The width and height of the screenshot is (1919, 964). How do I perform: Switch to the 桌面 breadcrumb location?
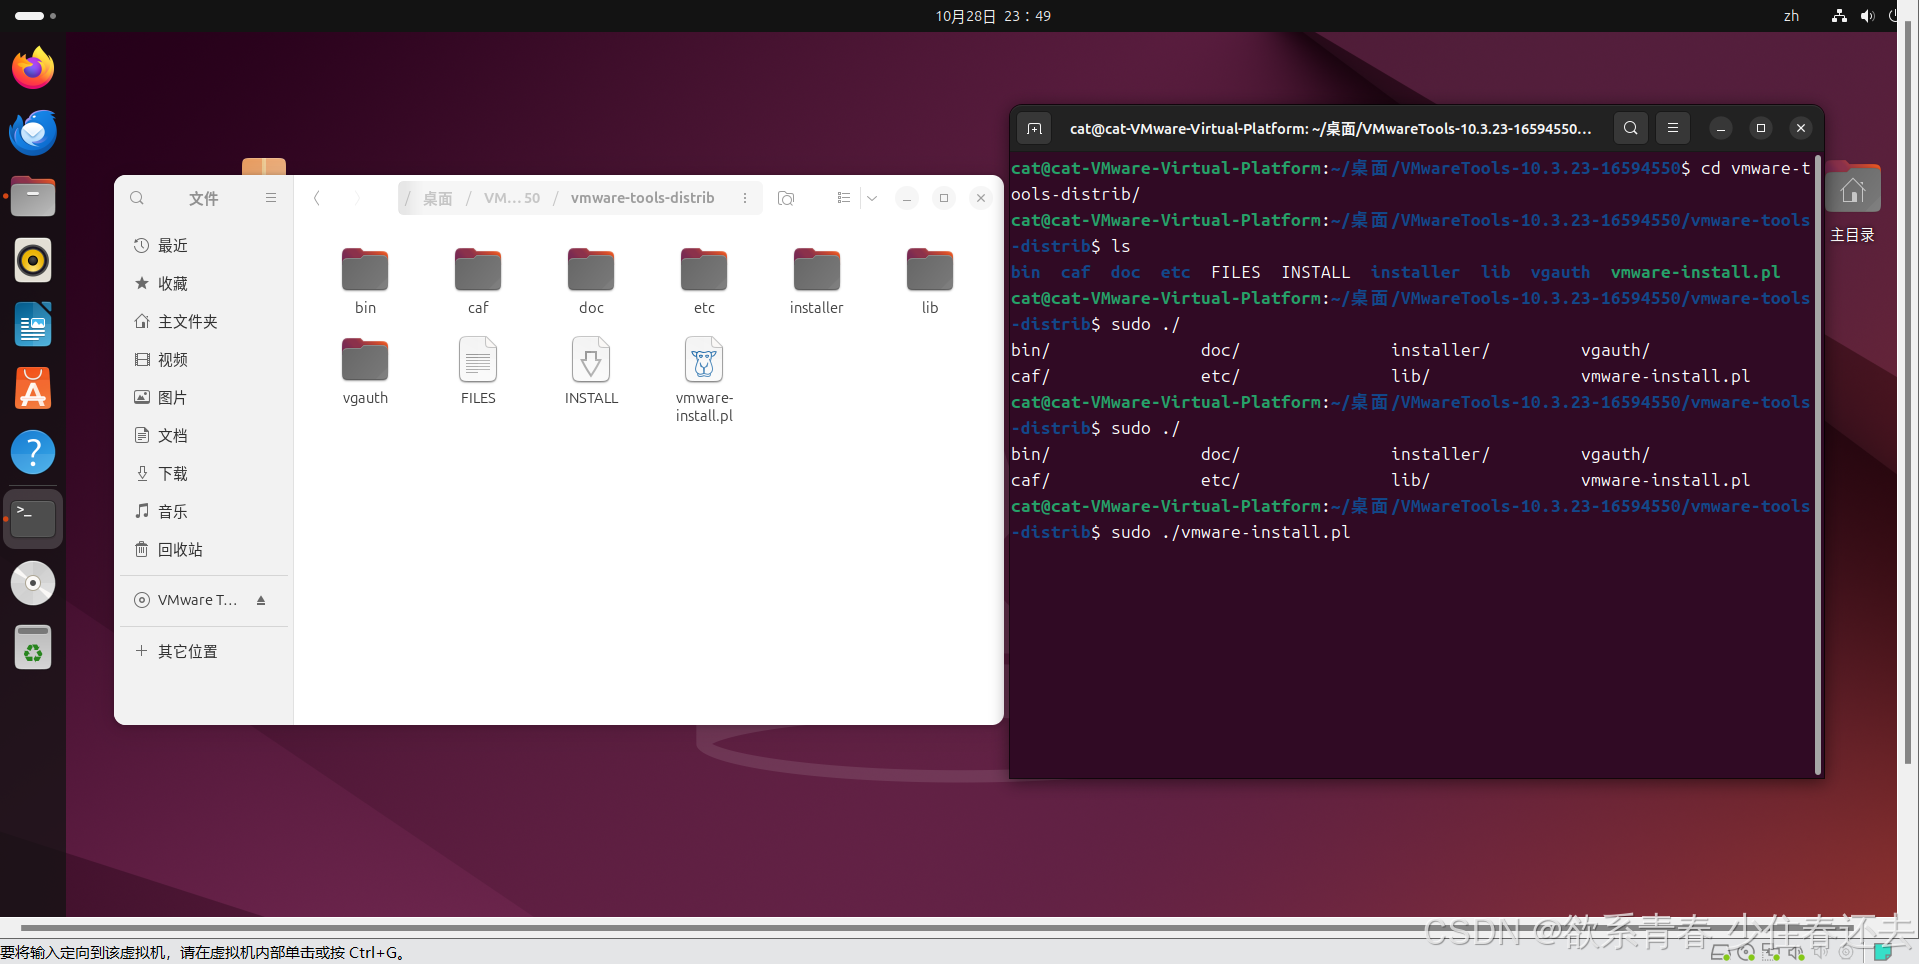[437, 197]
